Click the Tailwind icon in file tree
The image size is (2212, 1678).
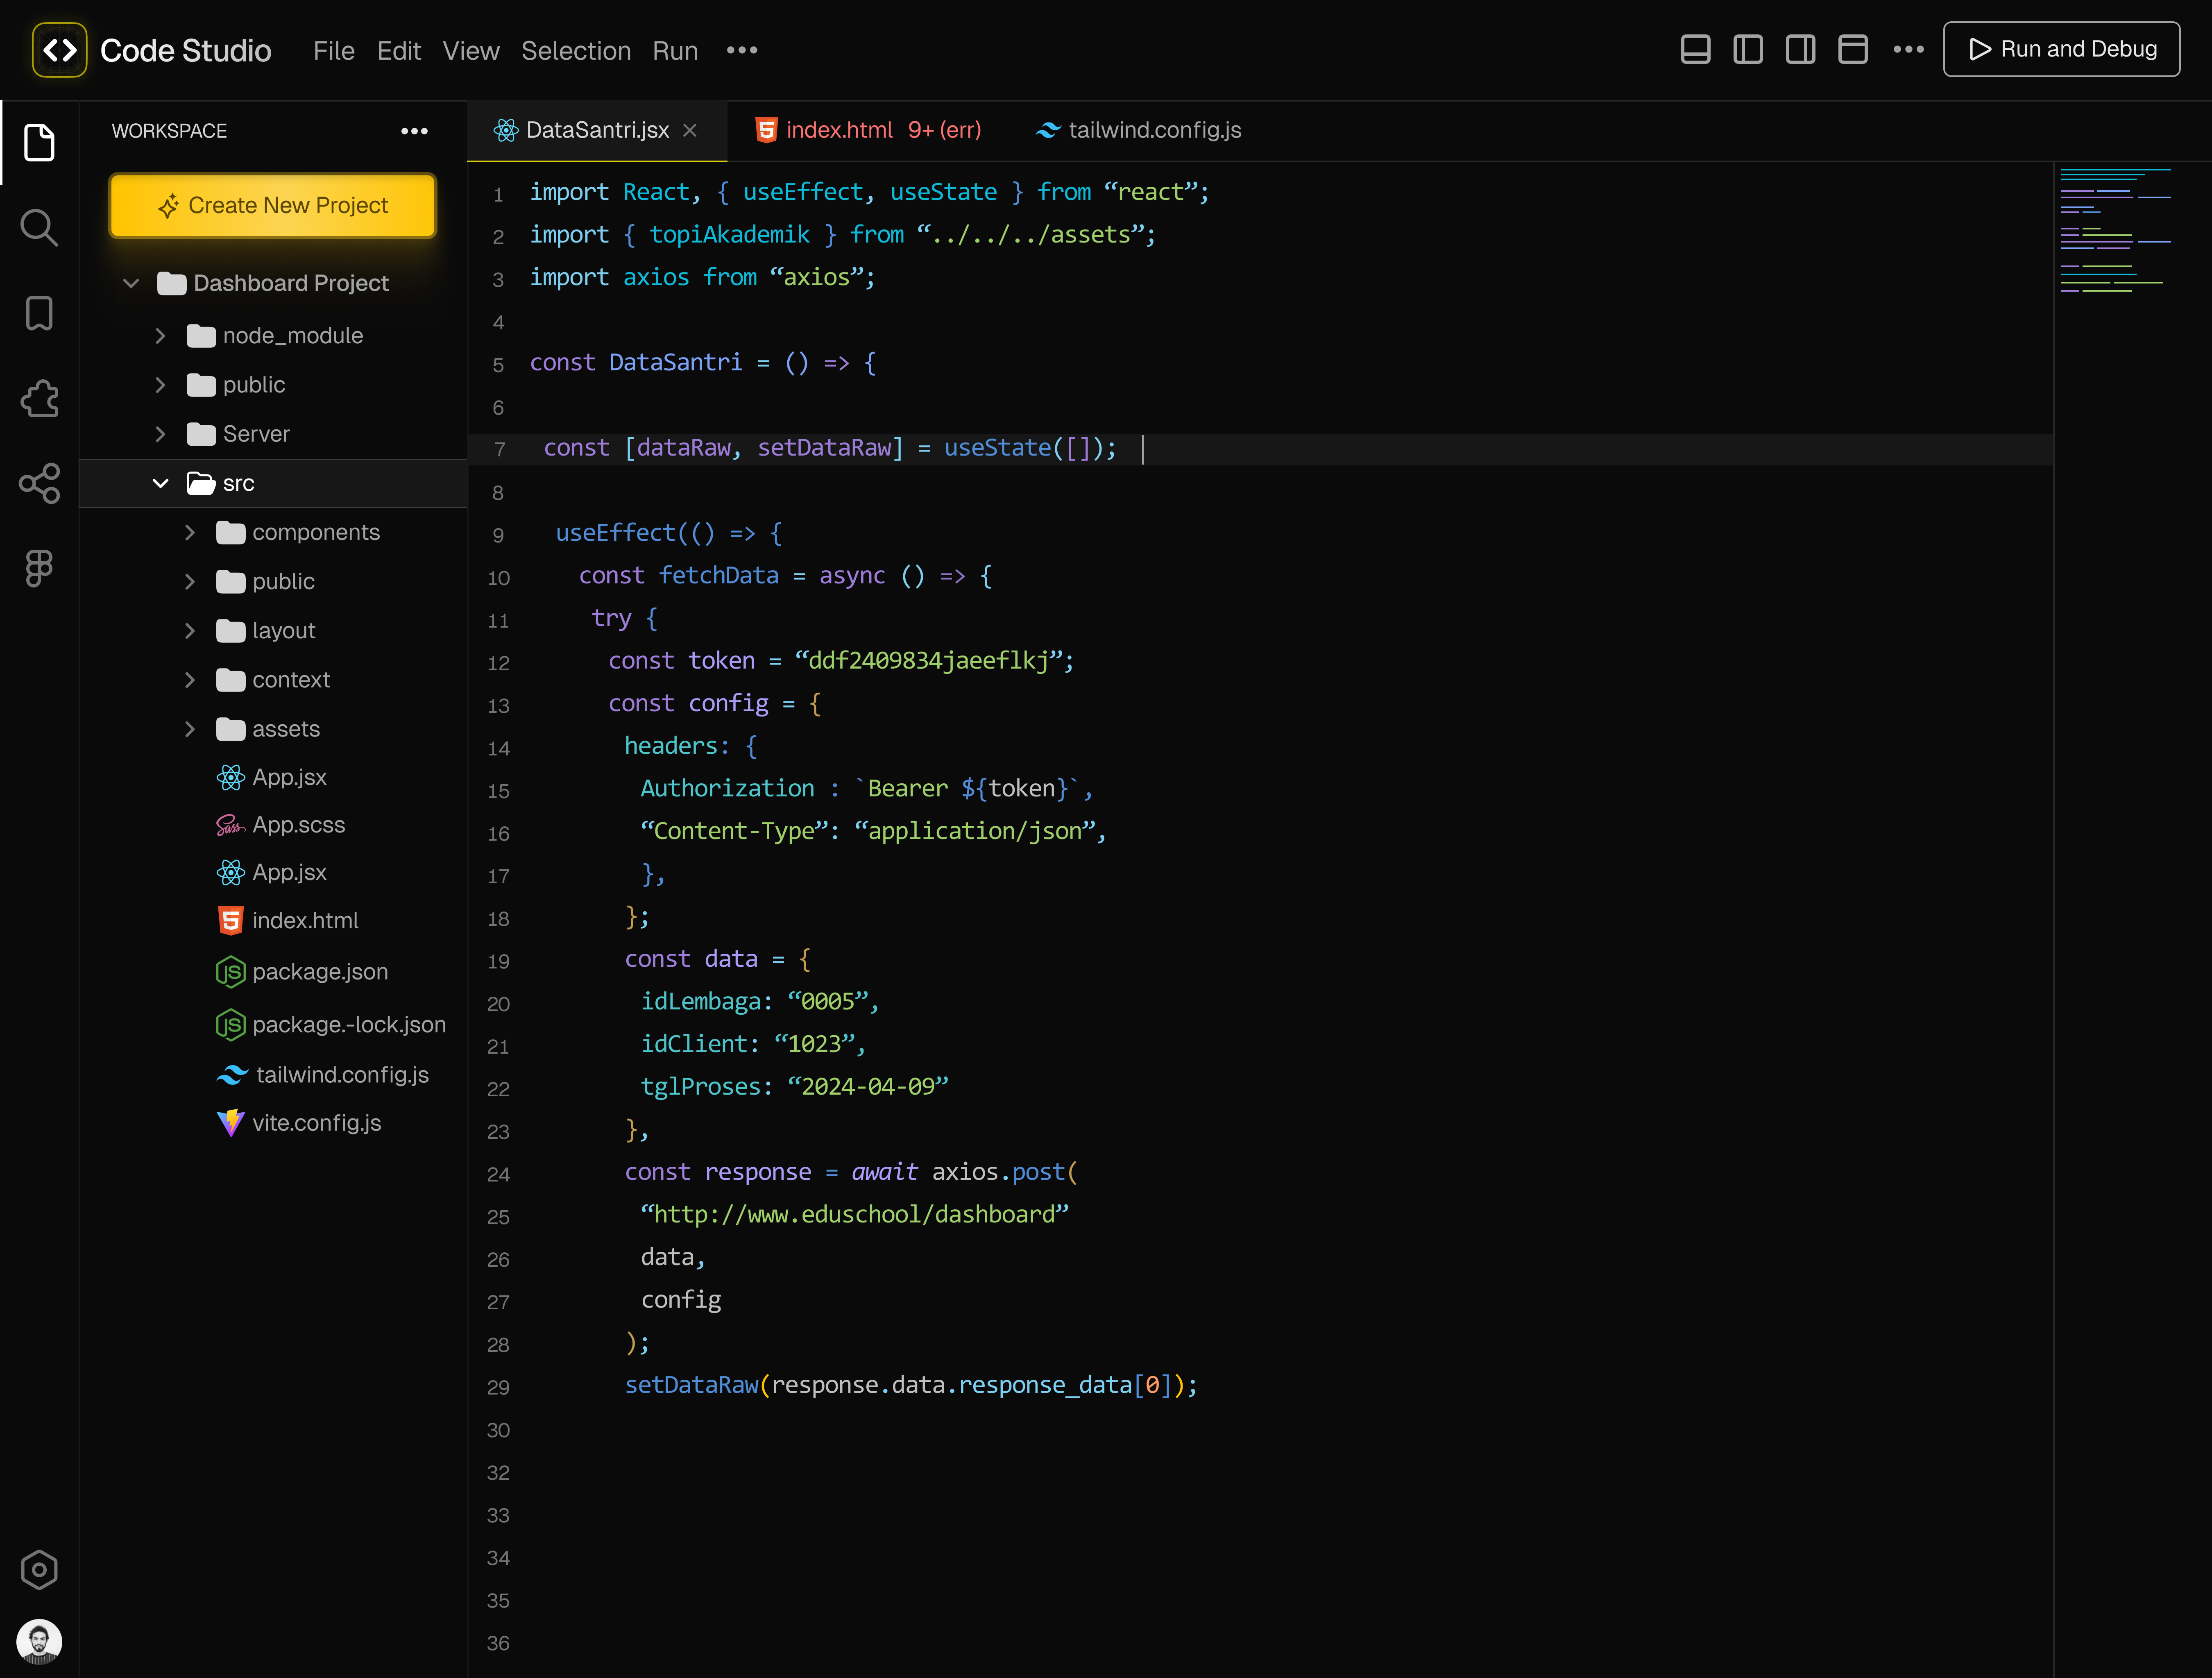pos(232,1074)
